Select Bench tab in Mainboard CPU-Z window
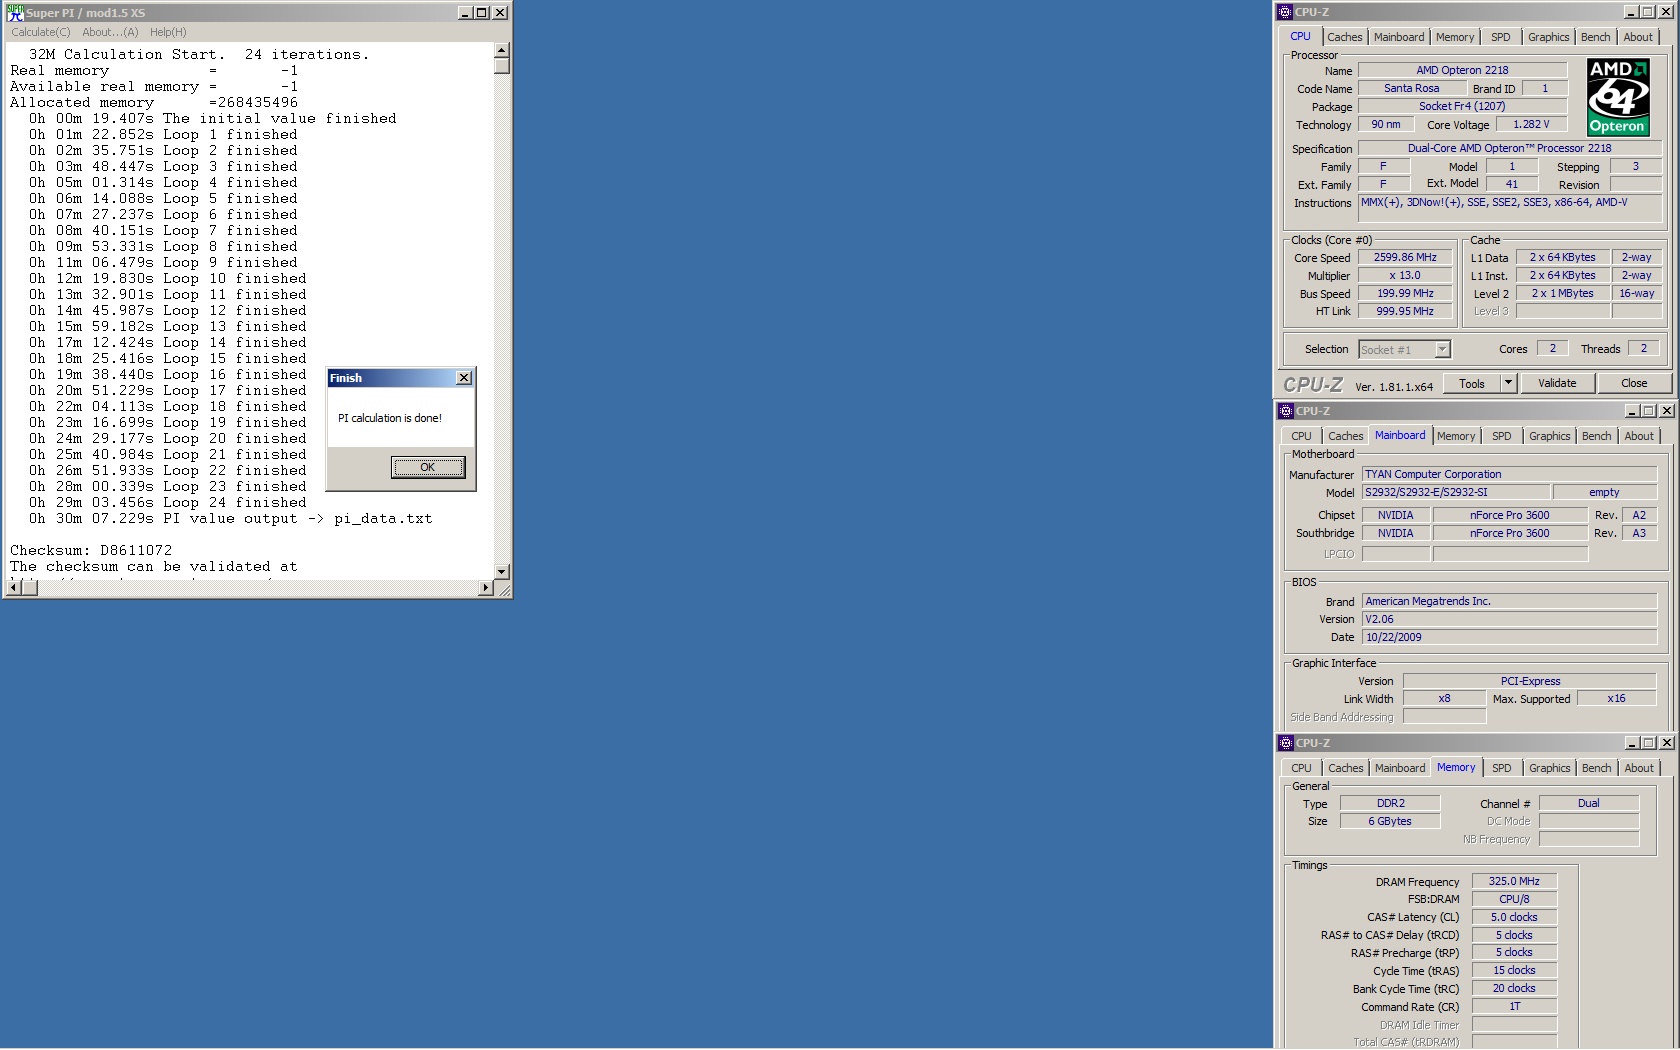The width and height of the screenshot is (1680, 1050). (x=1597, y=436)
